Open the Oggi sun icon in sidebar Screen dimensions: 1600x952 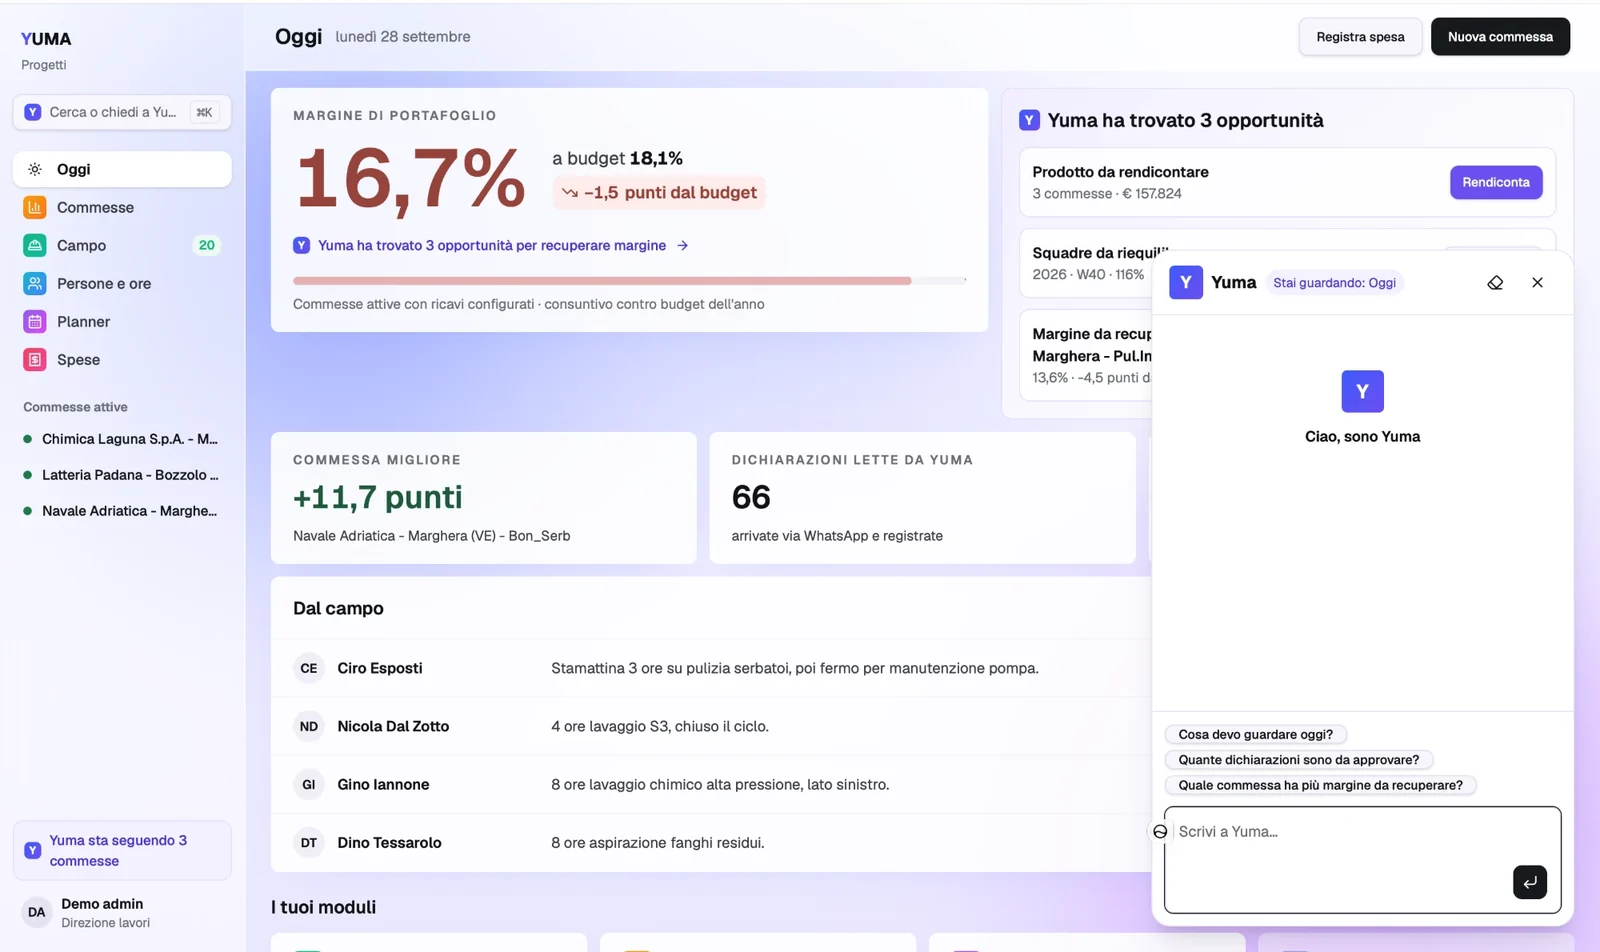pyautogui.click(x=35, y=169)
